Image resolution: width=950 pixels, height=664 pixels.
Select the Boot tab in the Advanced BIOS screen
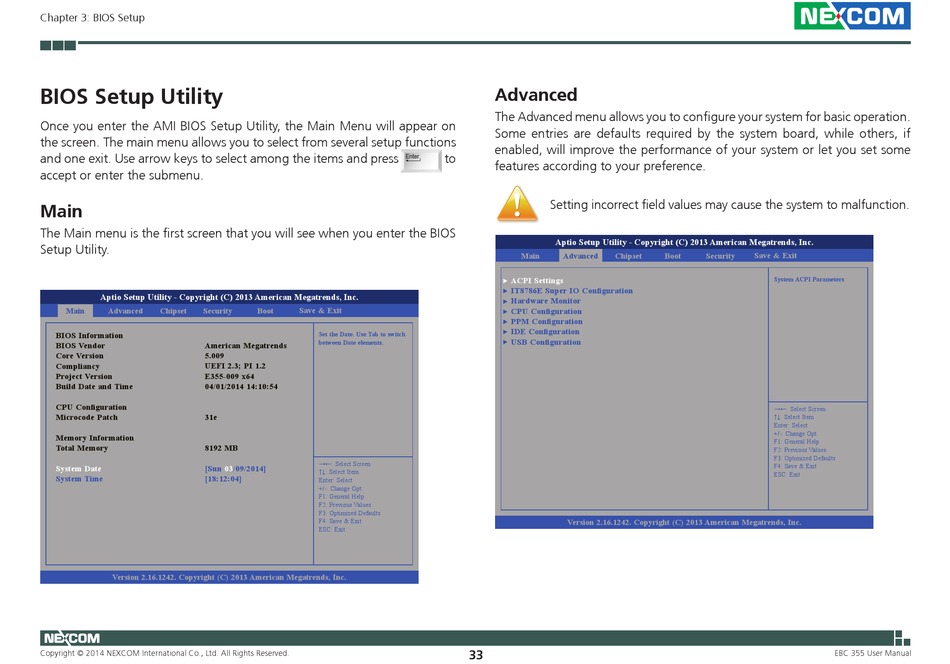(x=673, y=256)
